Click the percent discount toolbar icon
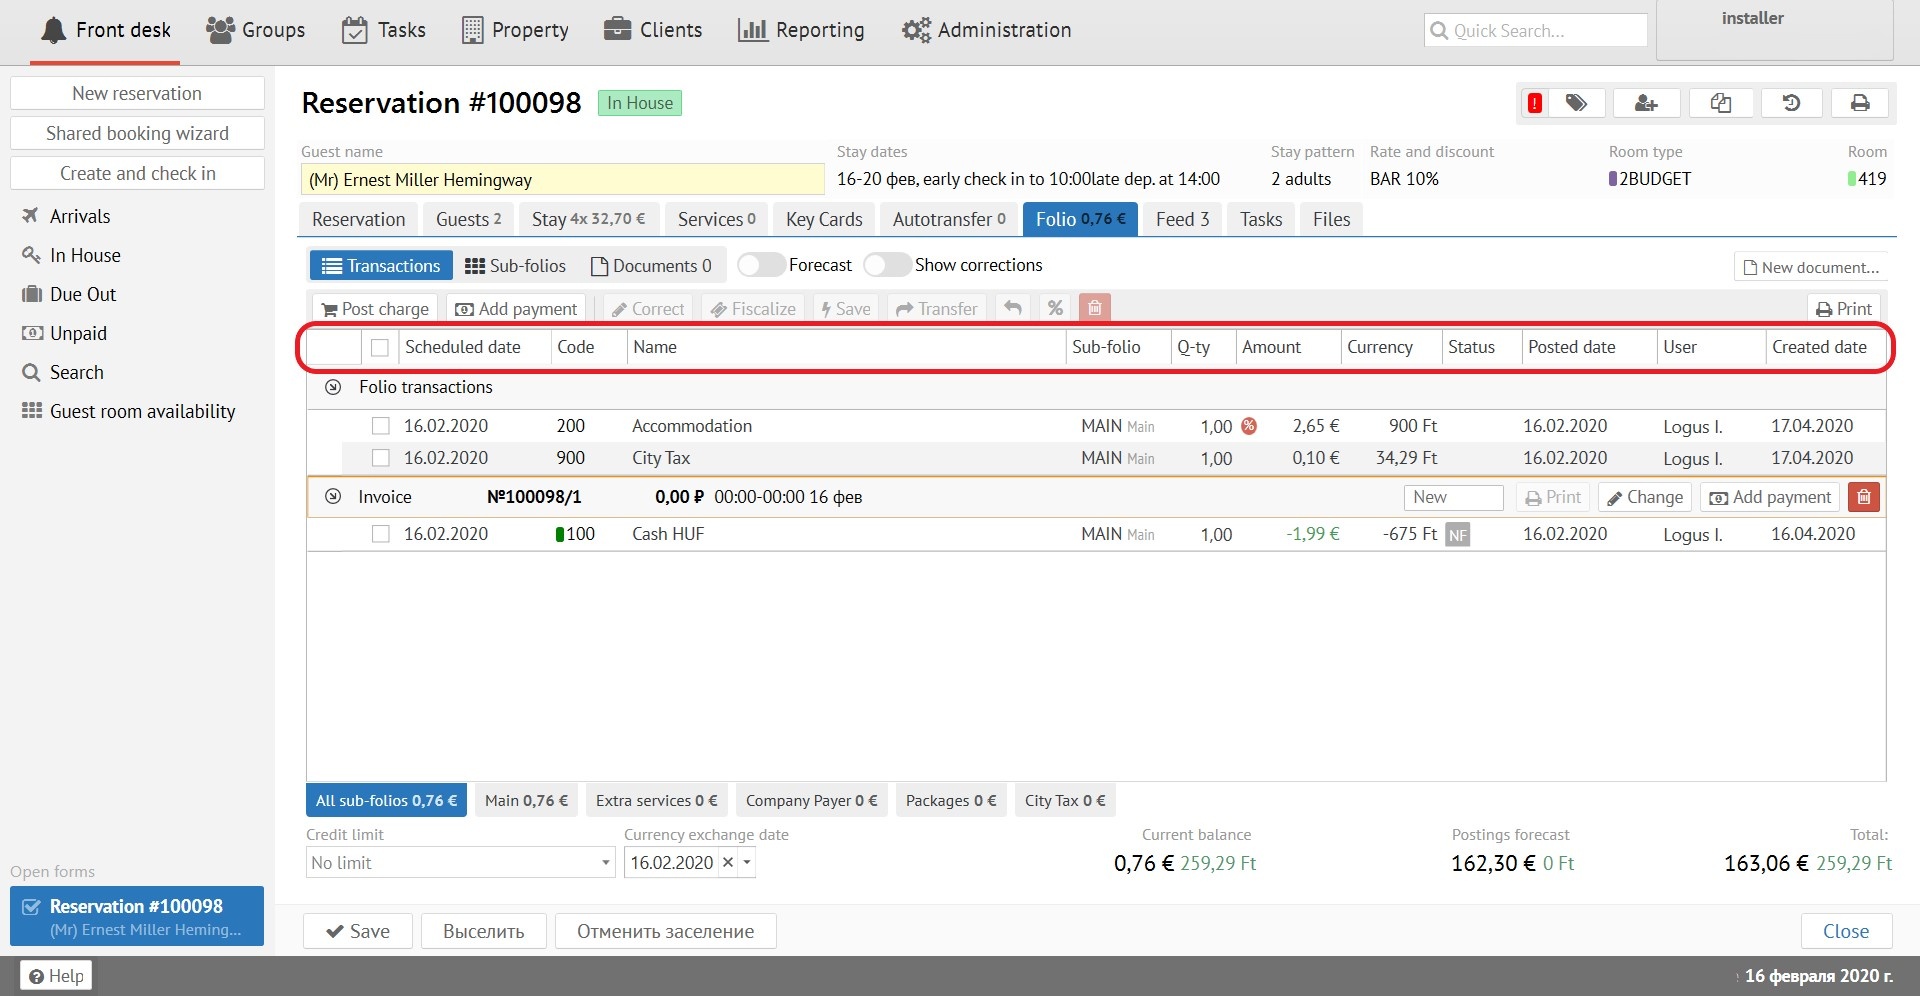 pos(1055,308)
